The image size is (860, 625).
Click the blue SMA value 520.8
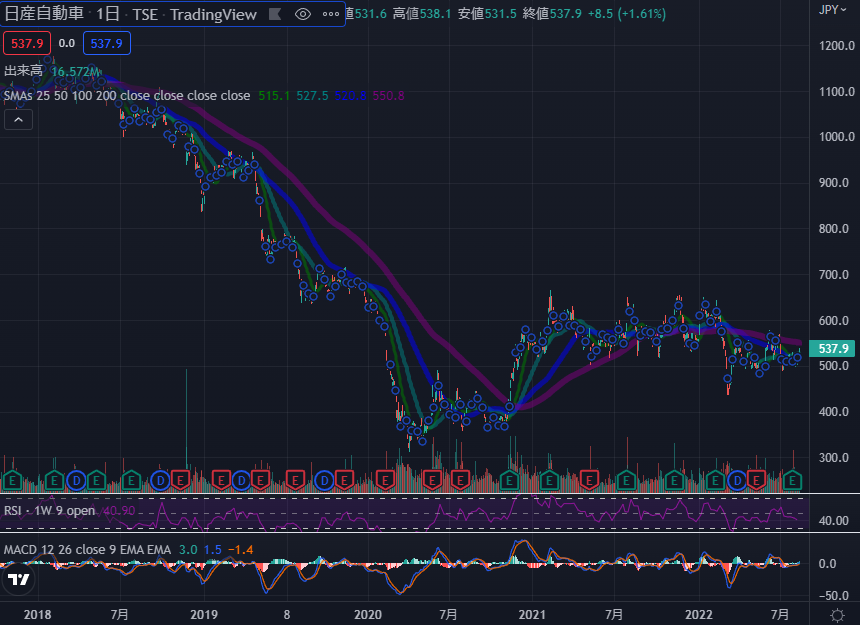click(x=350, y=96)
